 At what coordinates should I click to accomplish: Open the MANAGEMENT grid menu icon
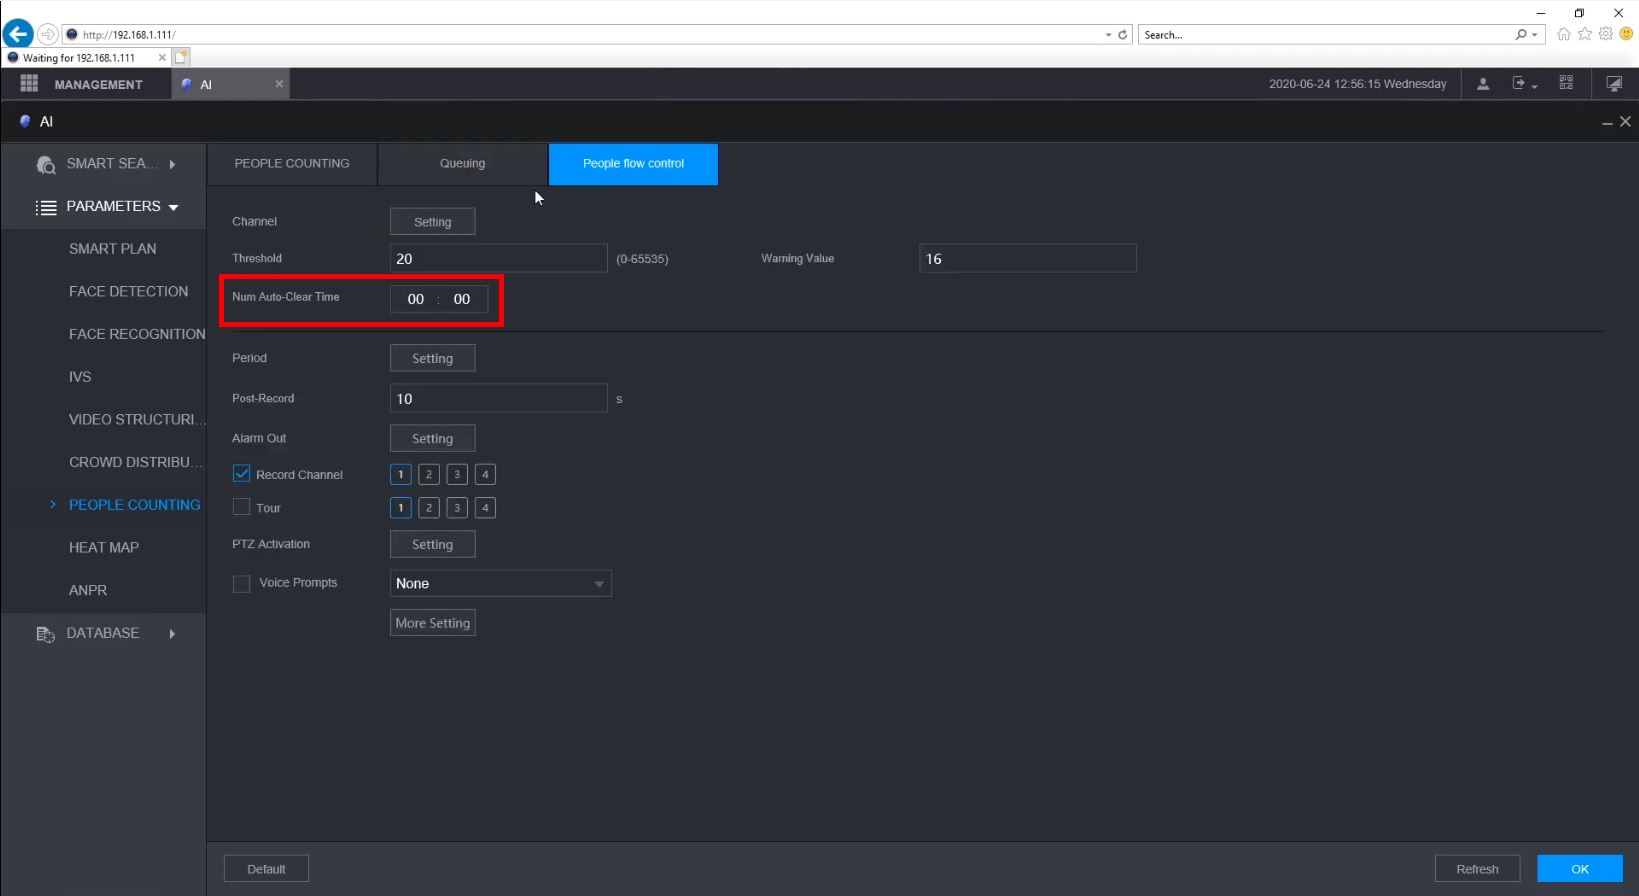(29, 84)
